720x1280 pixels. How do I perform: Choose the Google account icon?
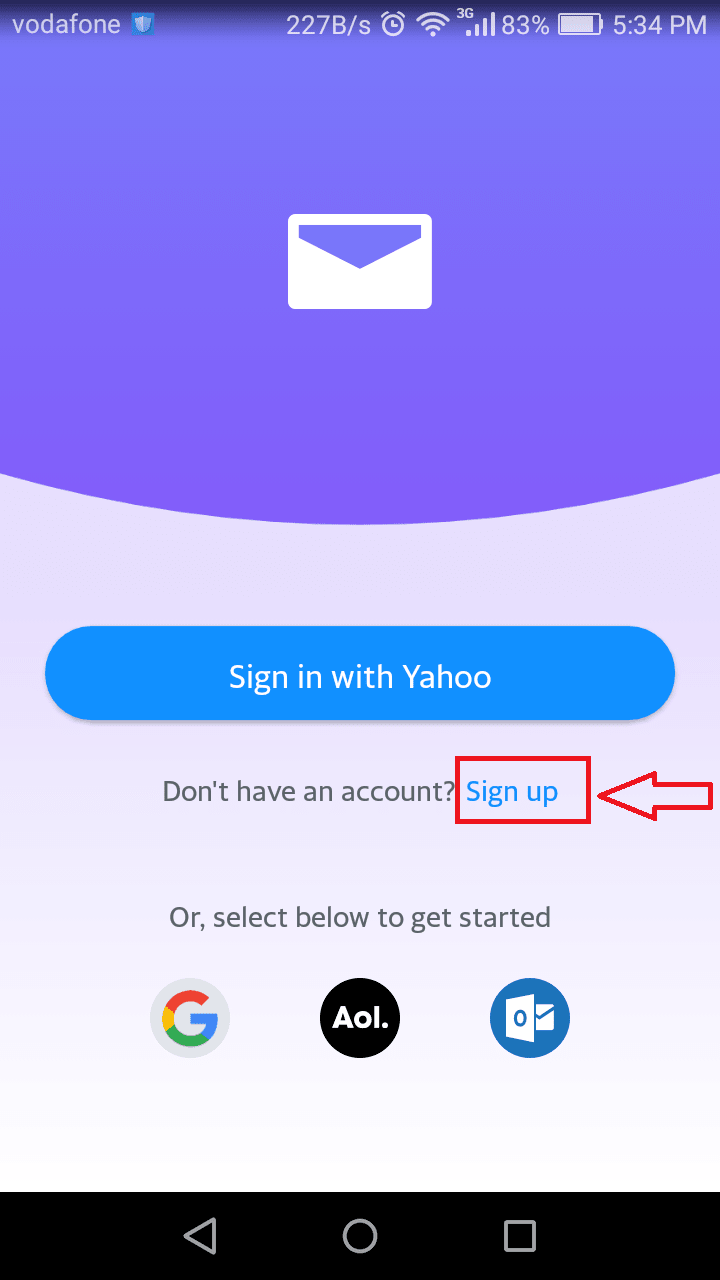190,1018
